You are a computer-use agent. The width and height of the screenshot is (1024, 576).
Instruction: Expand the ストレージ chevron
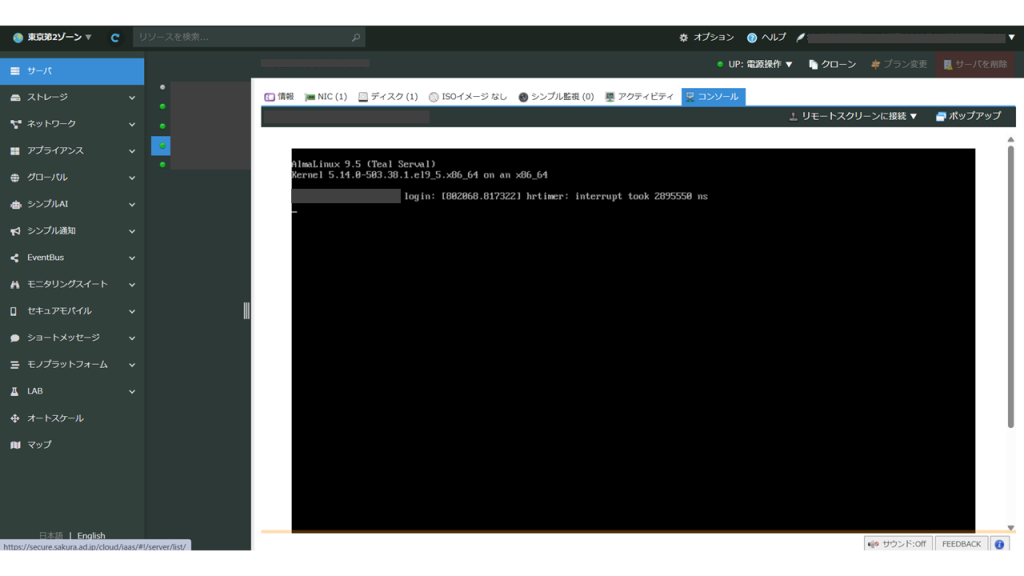132,98
